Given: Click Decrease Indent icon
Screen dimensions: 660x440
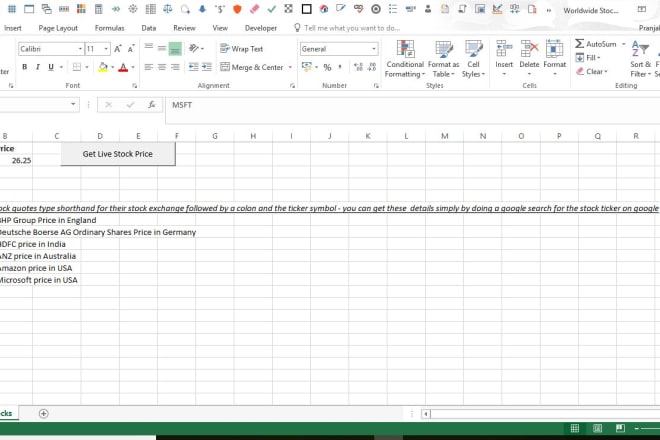Looking at the screenshot, I should click(x=193, y=67).
